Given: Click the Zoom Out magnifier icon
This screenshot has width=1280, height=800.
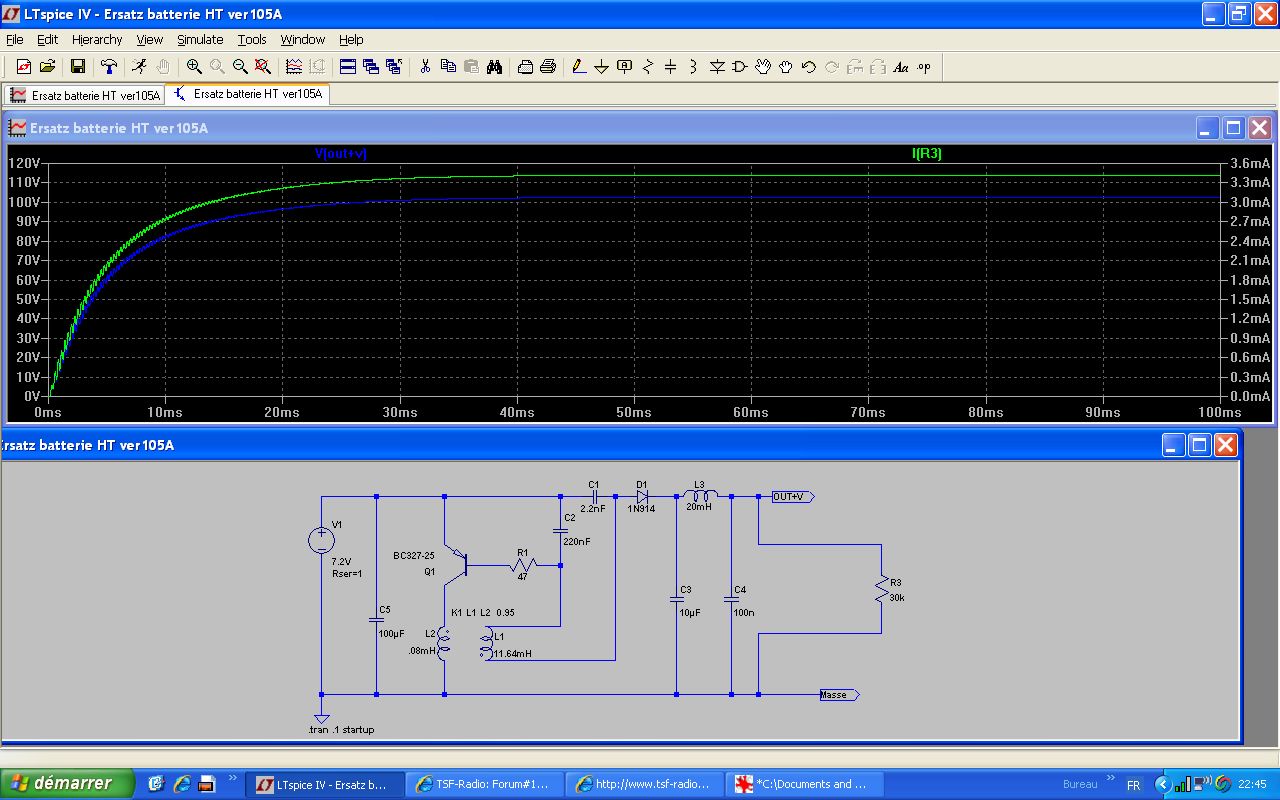Looking at the screenshot, I should click(240, 67).
